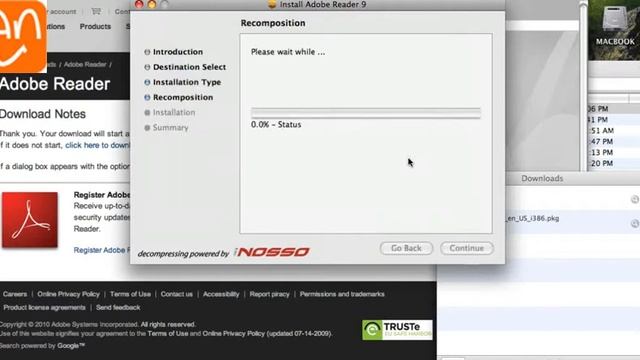Image resolution: width=640 pixels, height=360 pixels.
Task: Click the Introduction step in the installer
Action: click(178, 52)
